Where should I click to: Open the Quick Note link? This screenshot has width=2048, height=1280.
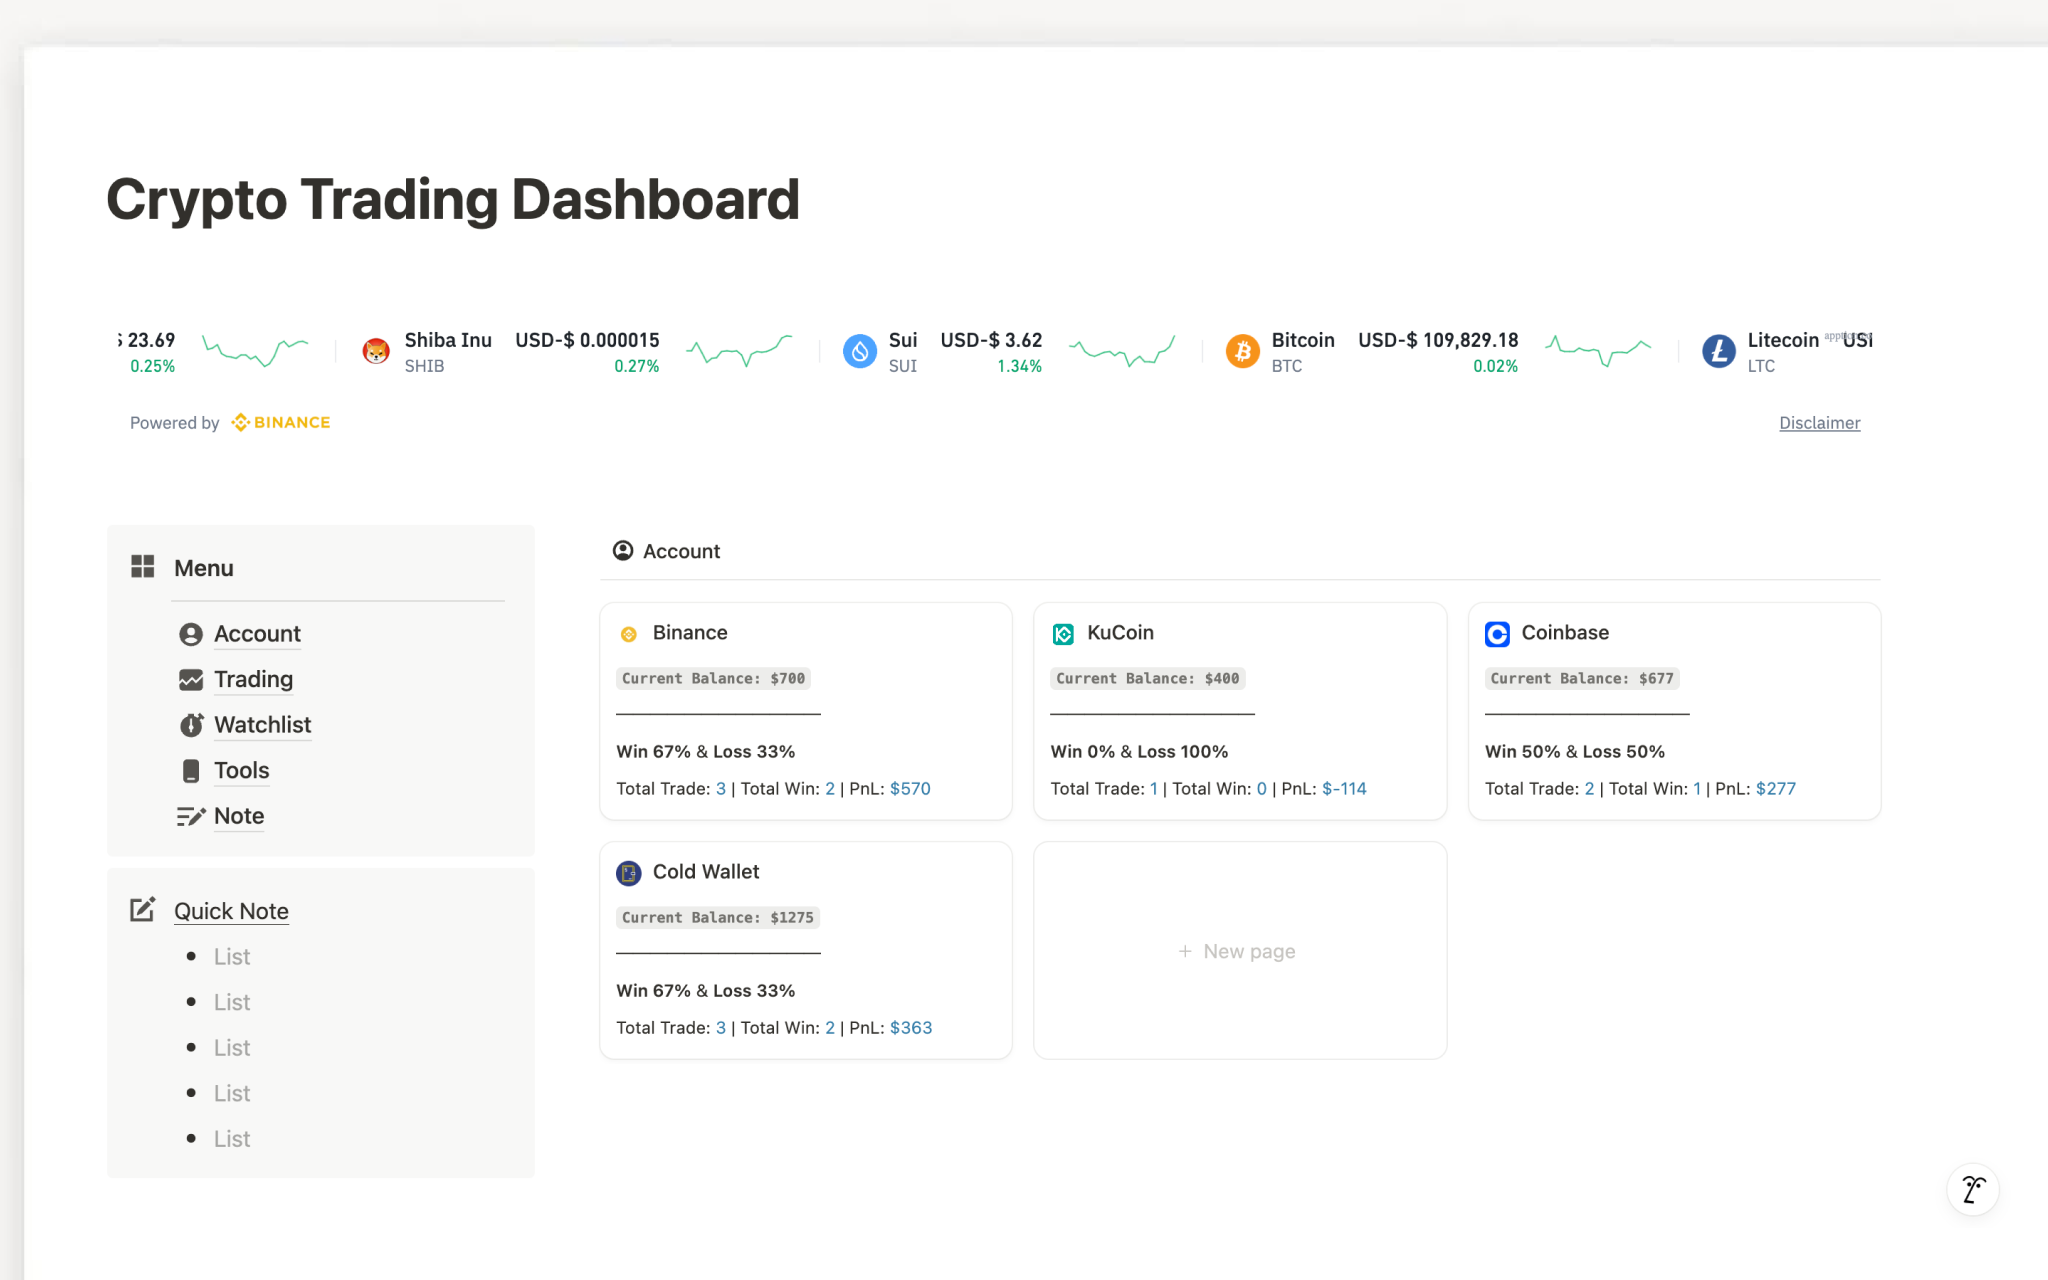click(231, 911)
